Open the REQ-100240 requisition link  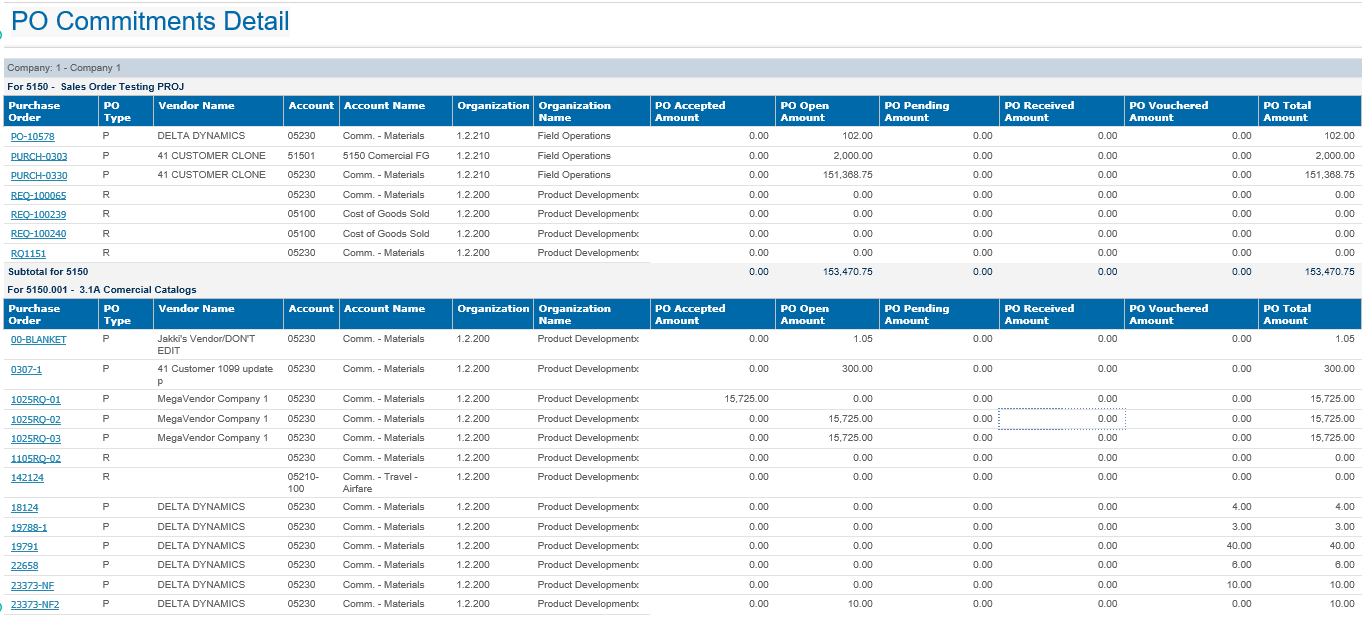tap(38, 234)
